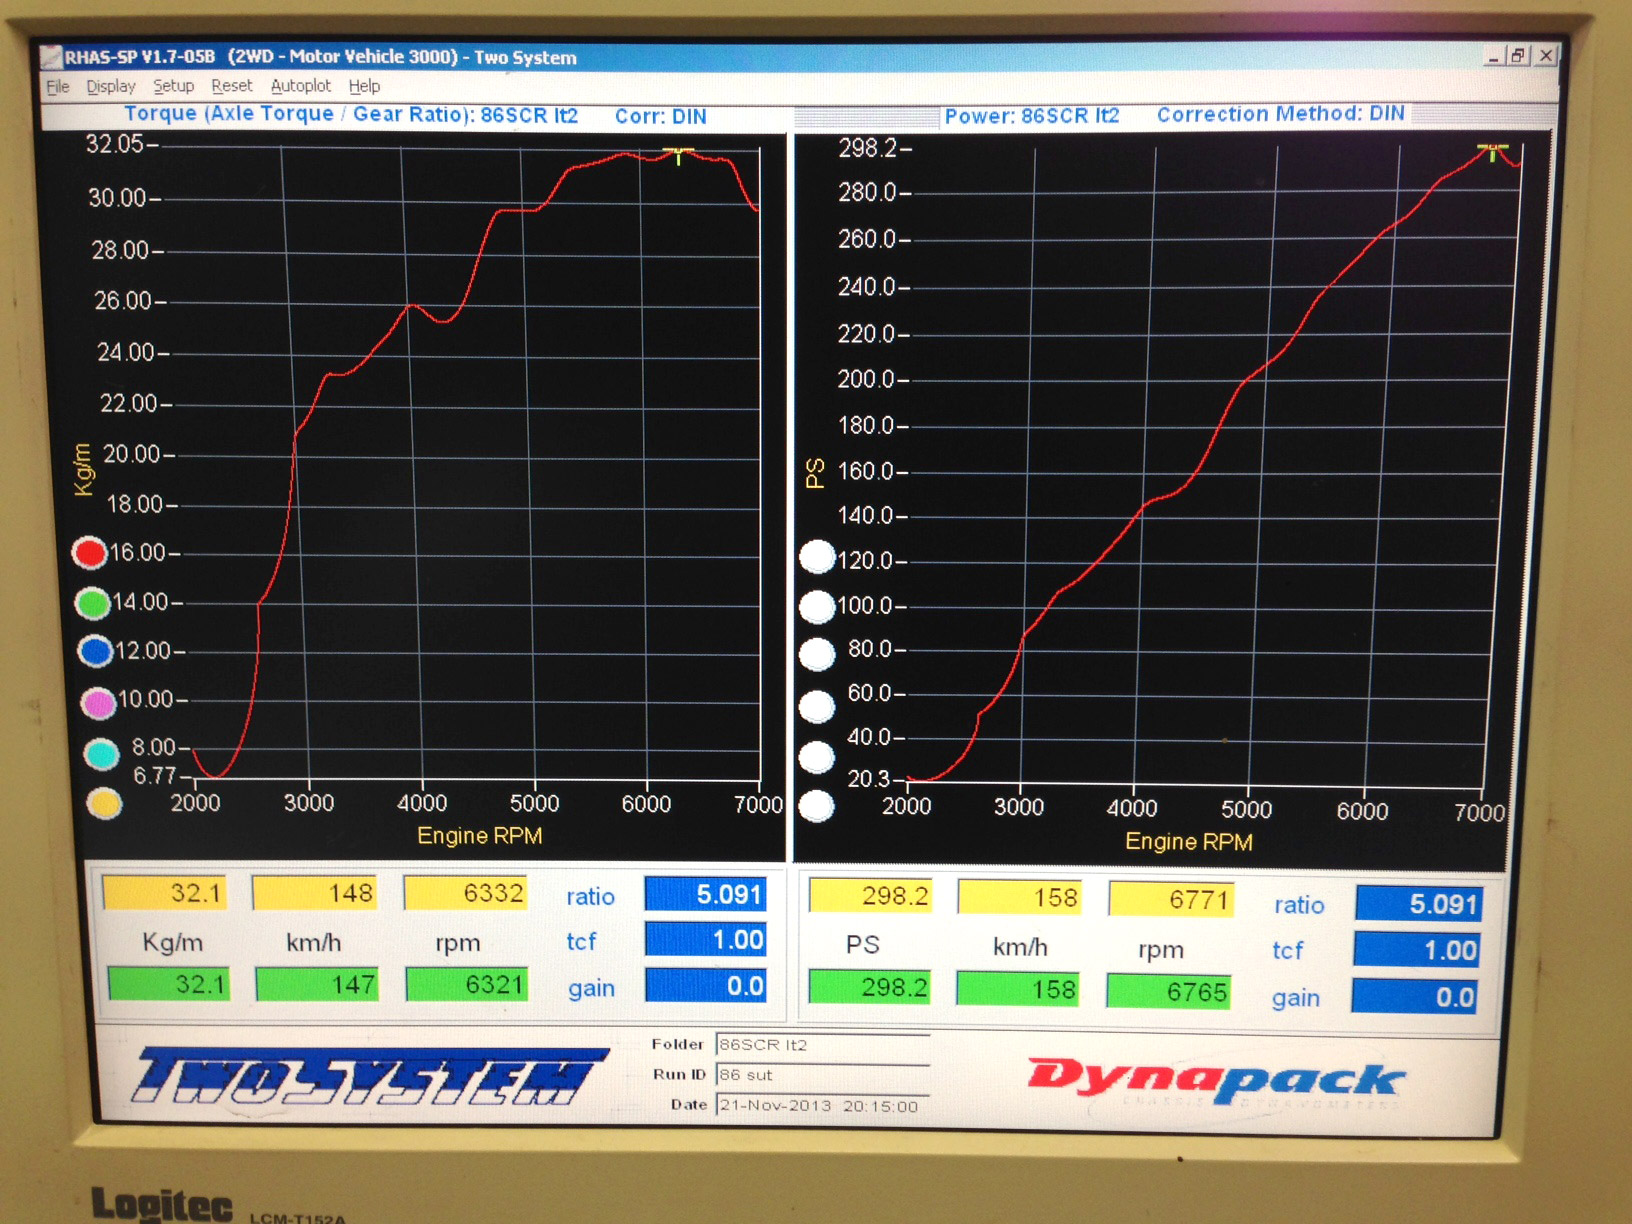Click white circle next to 40.0 PS

pos(817,757)
